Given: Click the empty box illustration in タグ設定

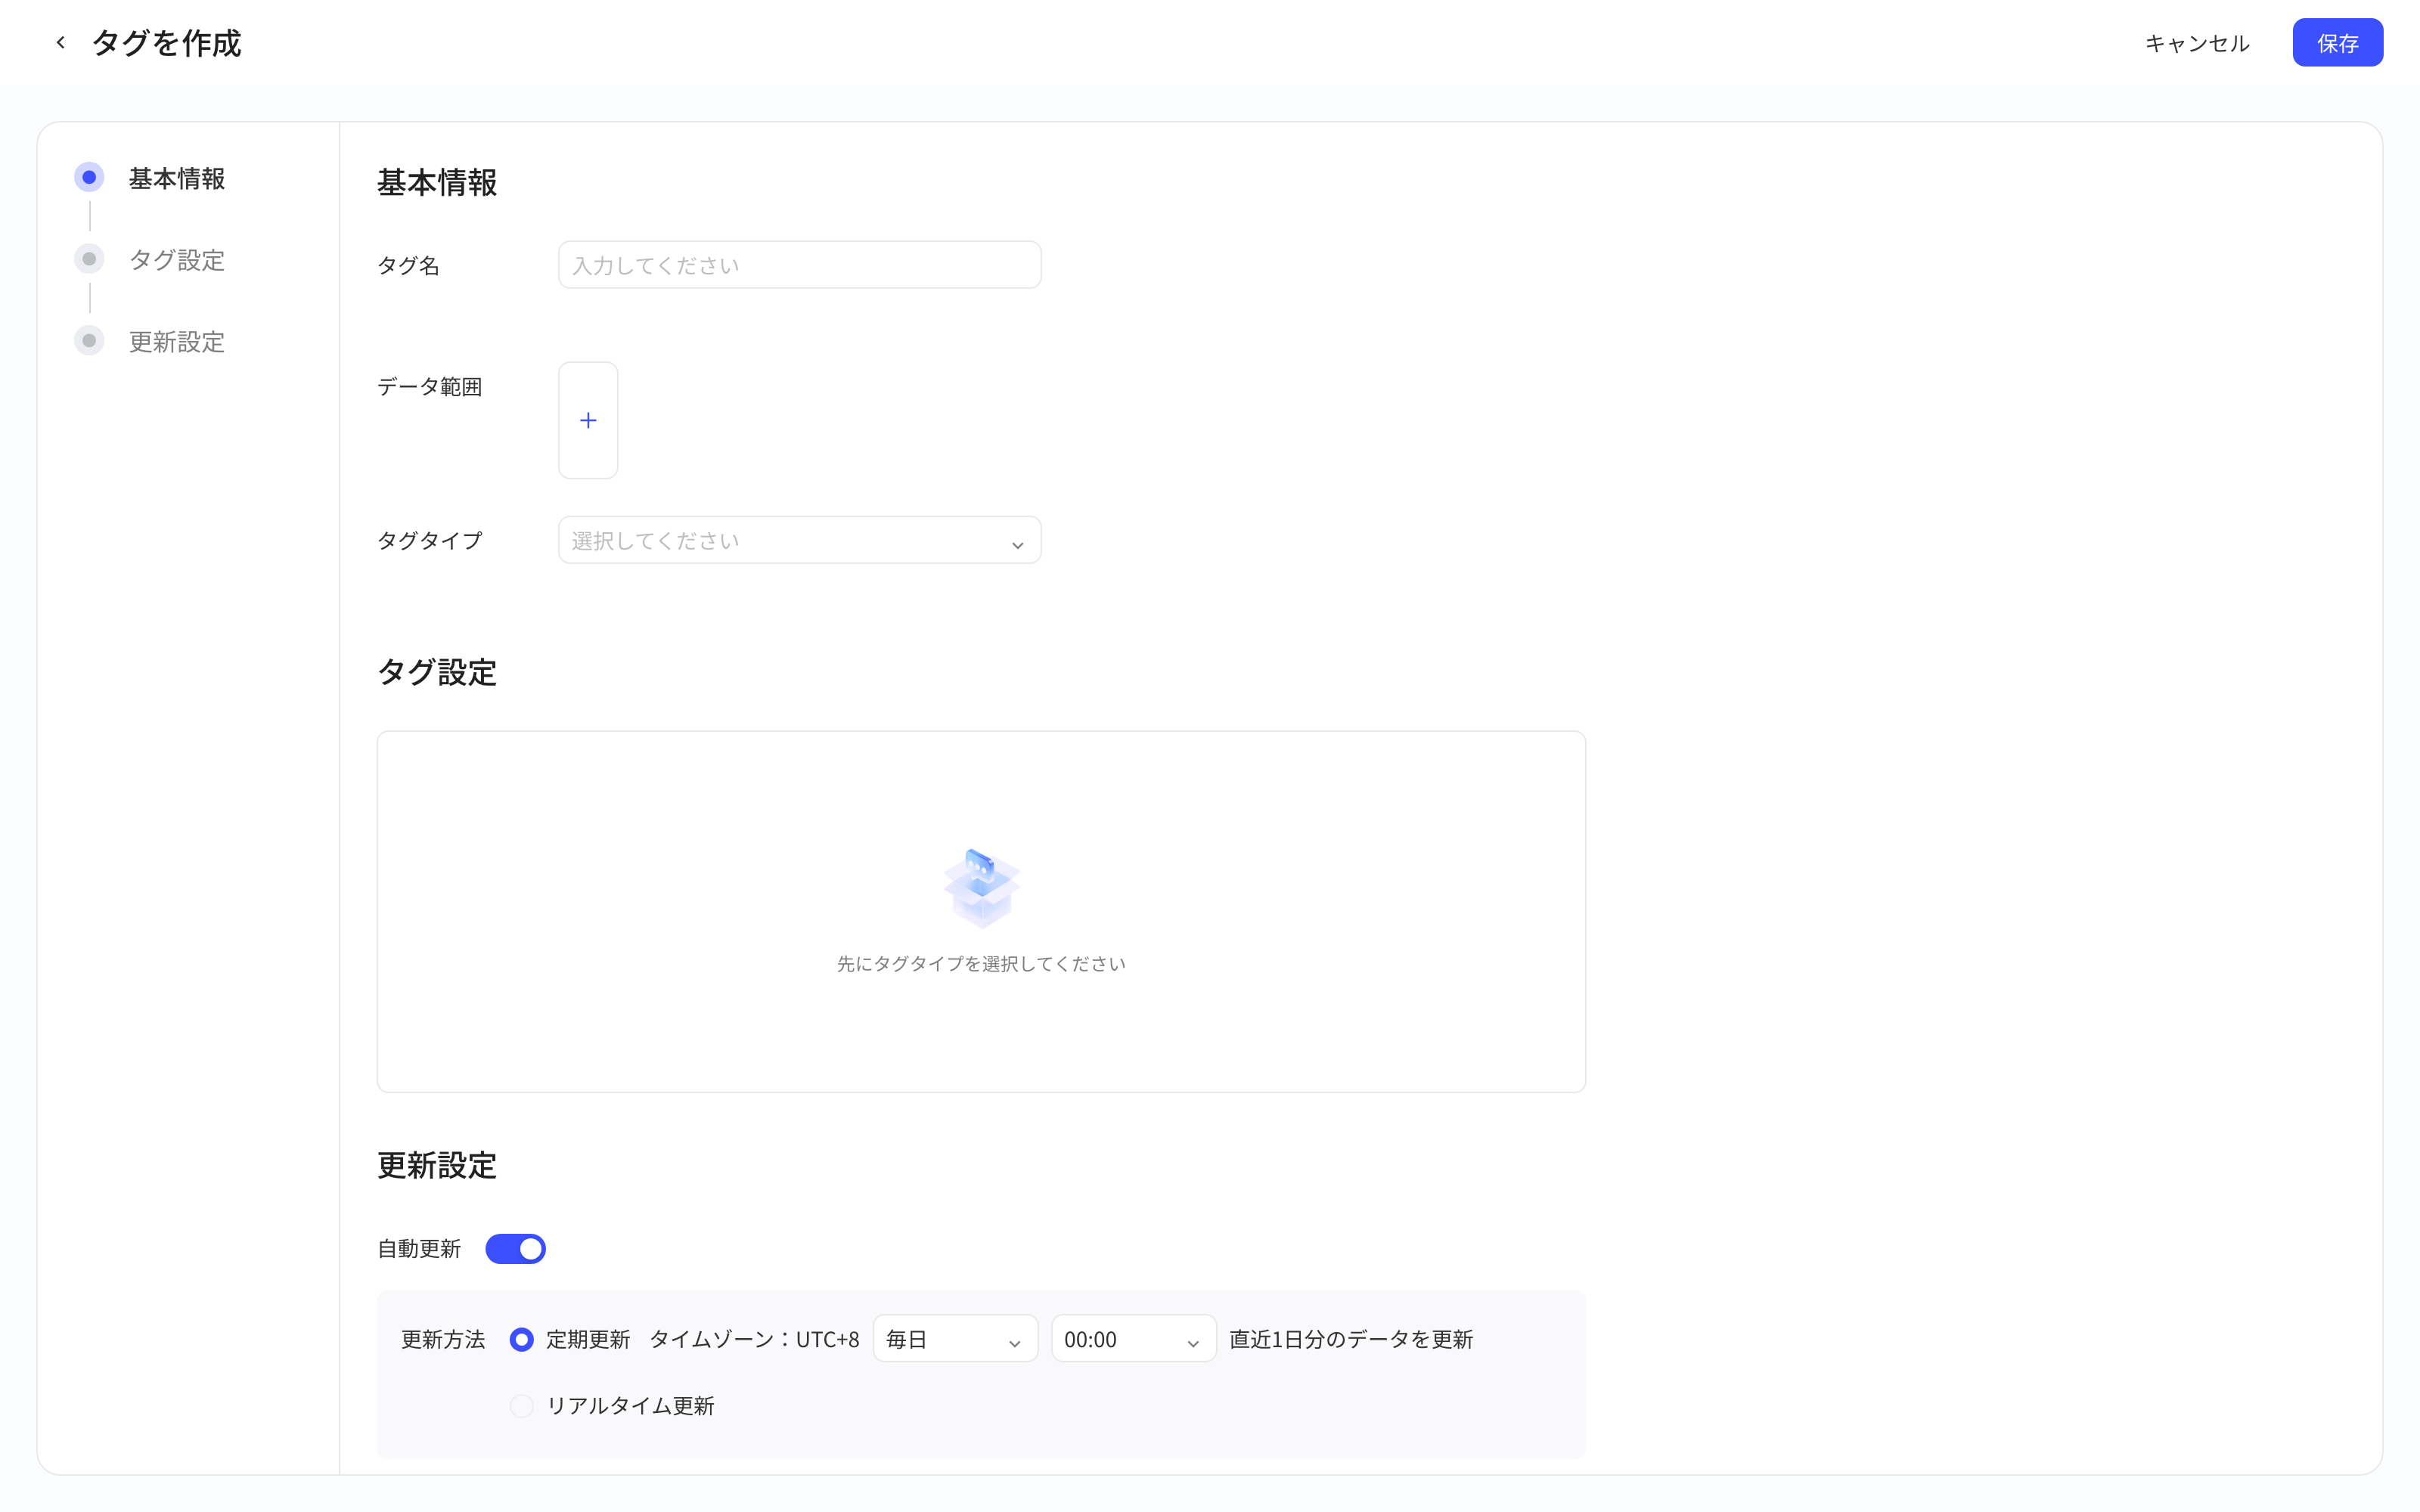Looking at the screenshot, I should coord(981,888).
